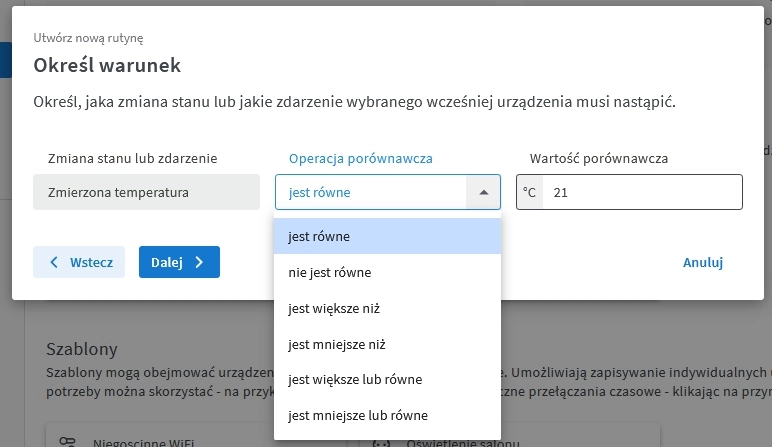The width and height of the screenshot is (772, 447).
Task: Click the left chevron icon on Wstecz
Action: [x=54, y=262]
